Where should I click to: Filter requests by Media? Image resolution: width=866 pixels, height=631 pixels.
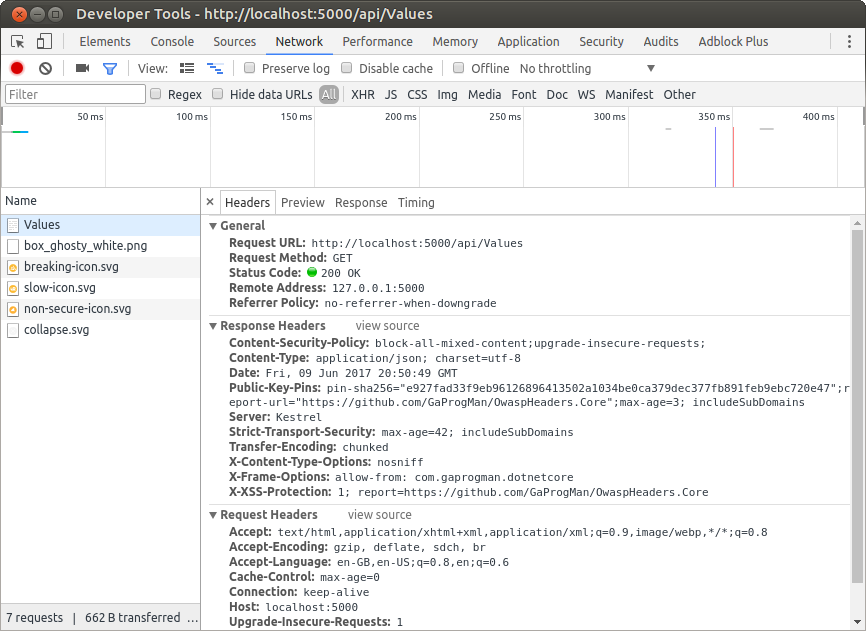[484, 94]
